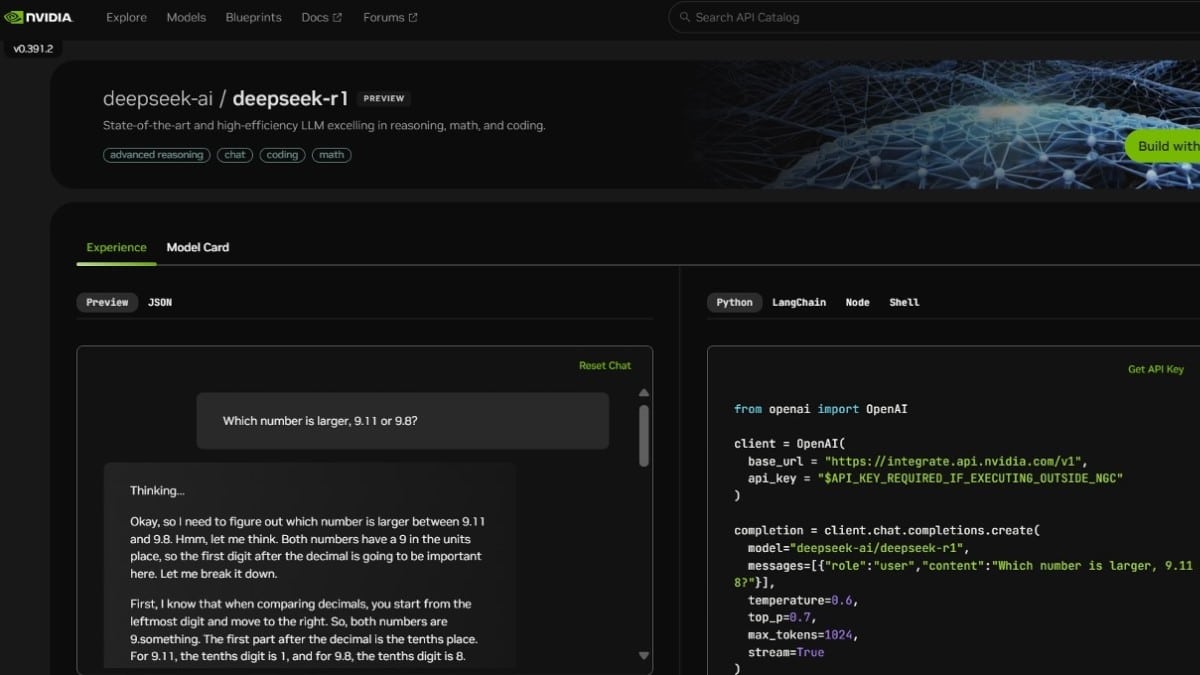Click the advanced reasoning tag
Image resolution: width=1200 pixels, height=675 pixels.
pyautogui.click(x=156, y=155)
